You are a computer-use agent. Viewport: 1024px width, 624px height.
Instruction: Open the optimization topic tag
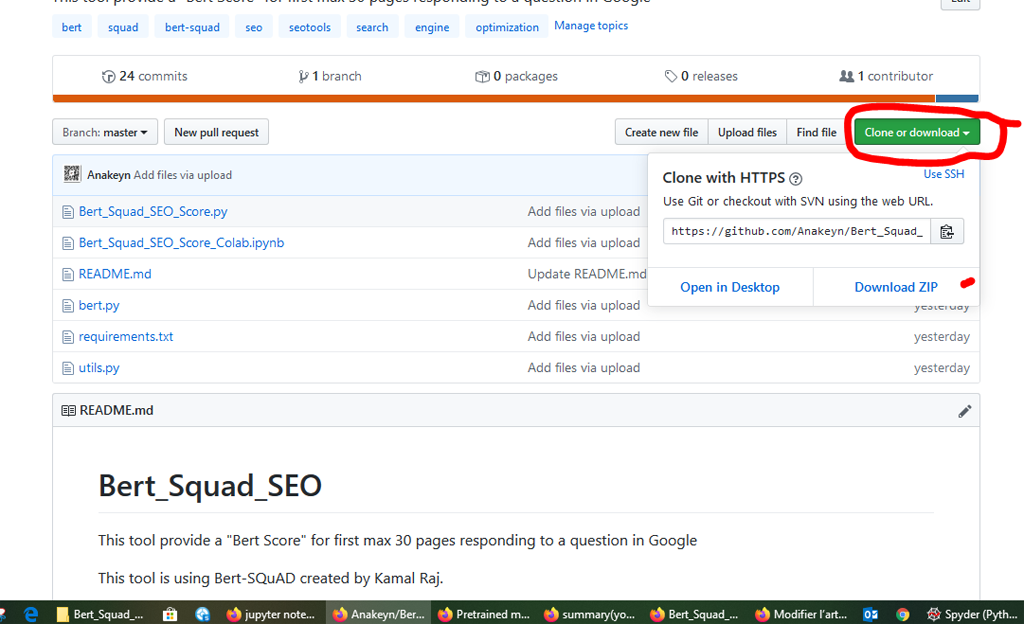pos(507,27)
